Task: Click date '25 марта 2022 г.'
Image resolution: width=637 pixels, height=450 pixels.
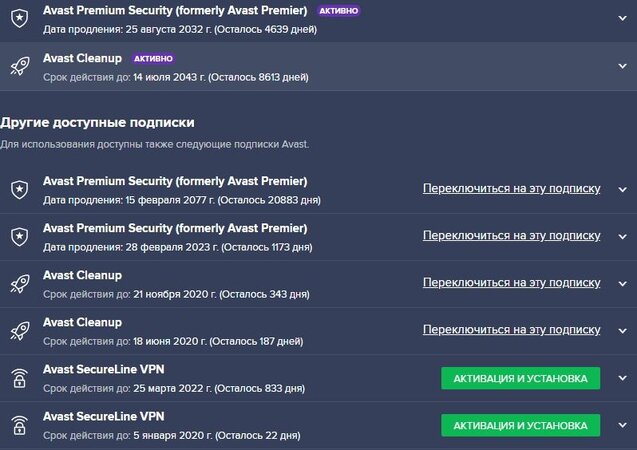Action: coord(172,389)
